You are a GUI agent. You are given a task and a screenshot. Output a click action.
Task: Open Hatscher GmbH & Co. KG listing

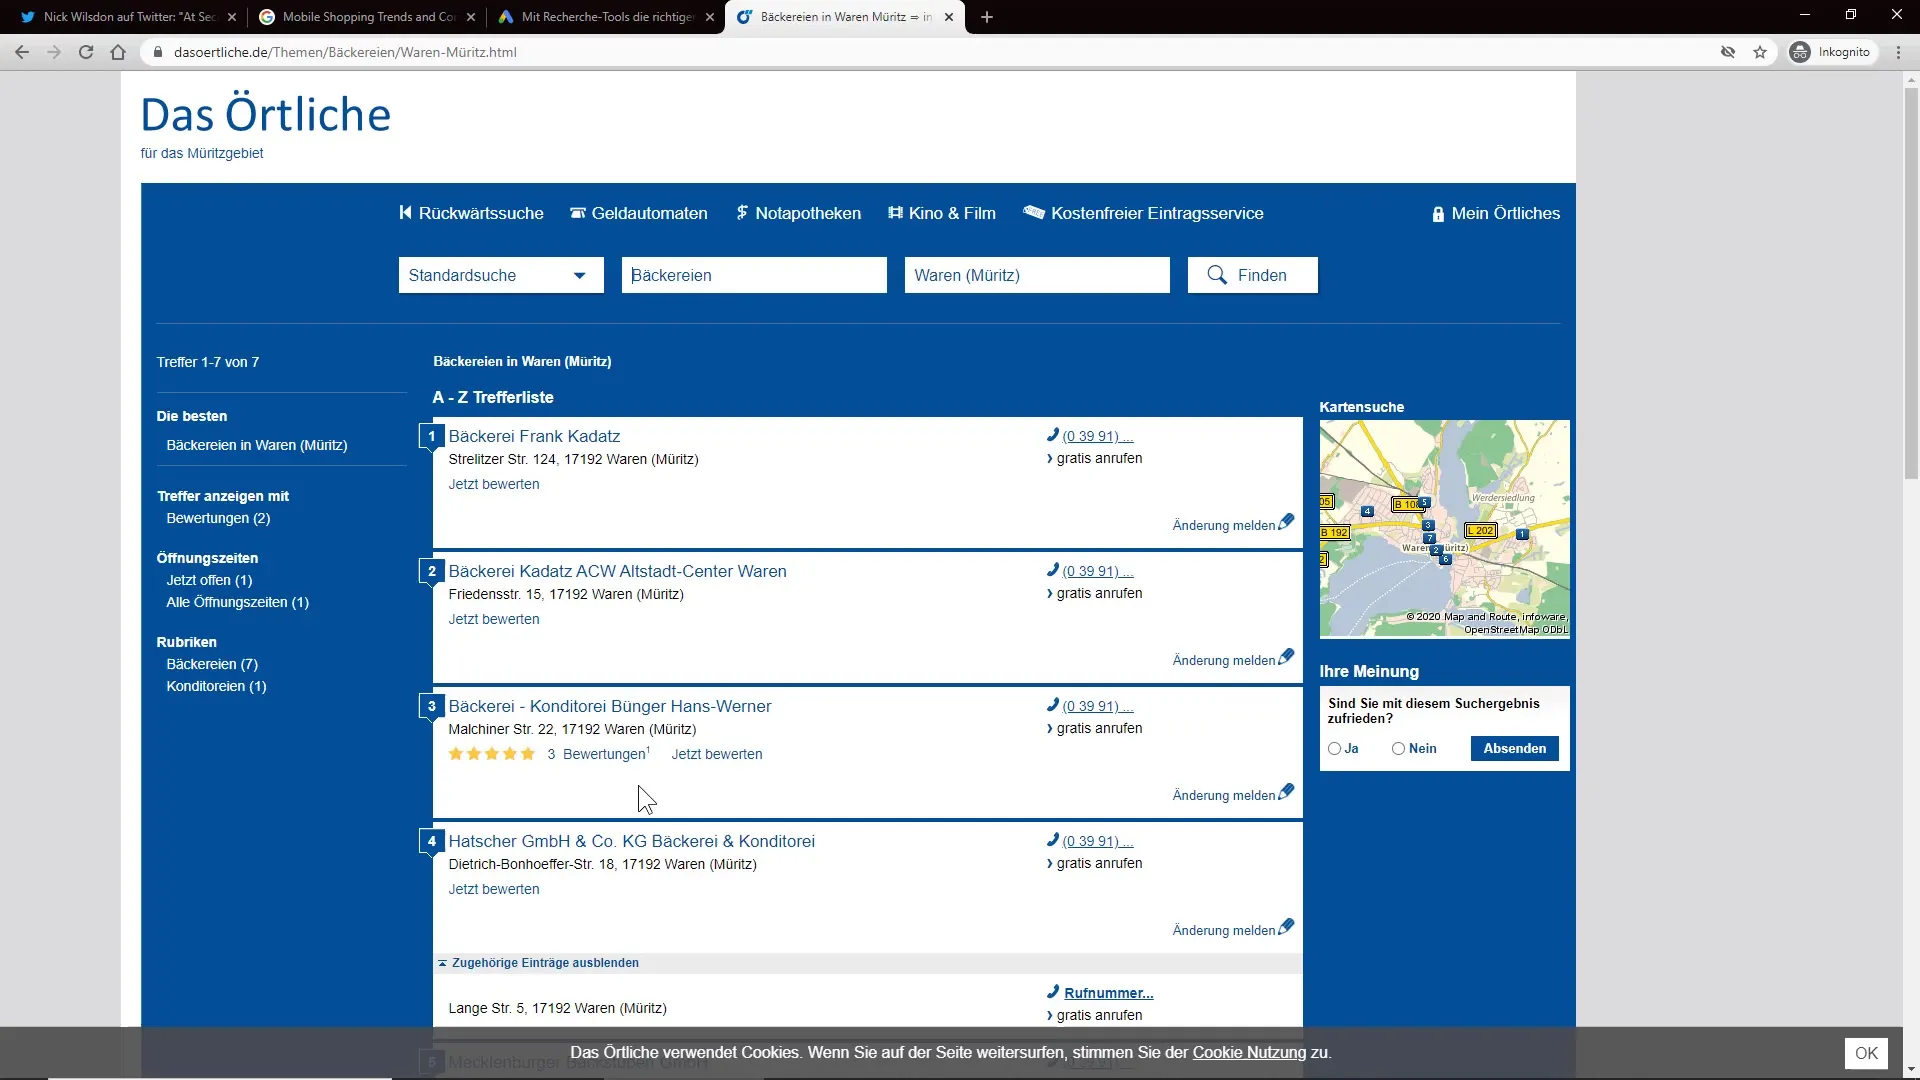[631, 841]
